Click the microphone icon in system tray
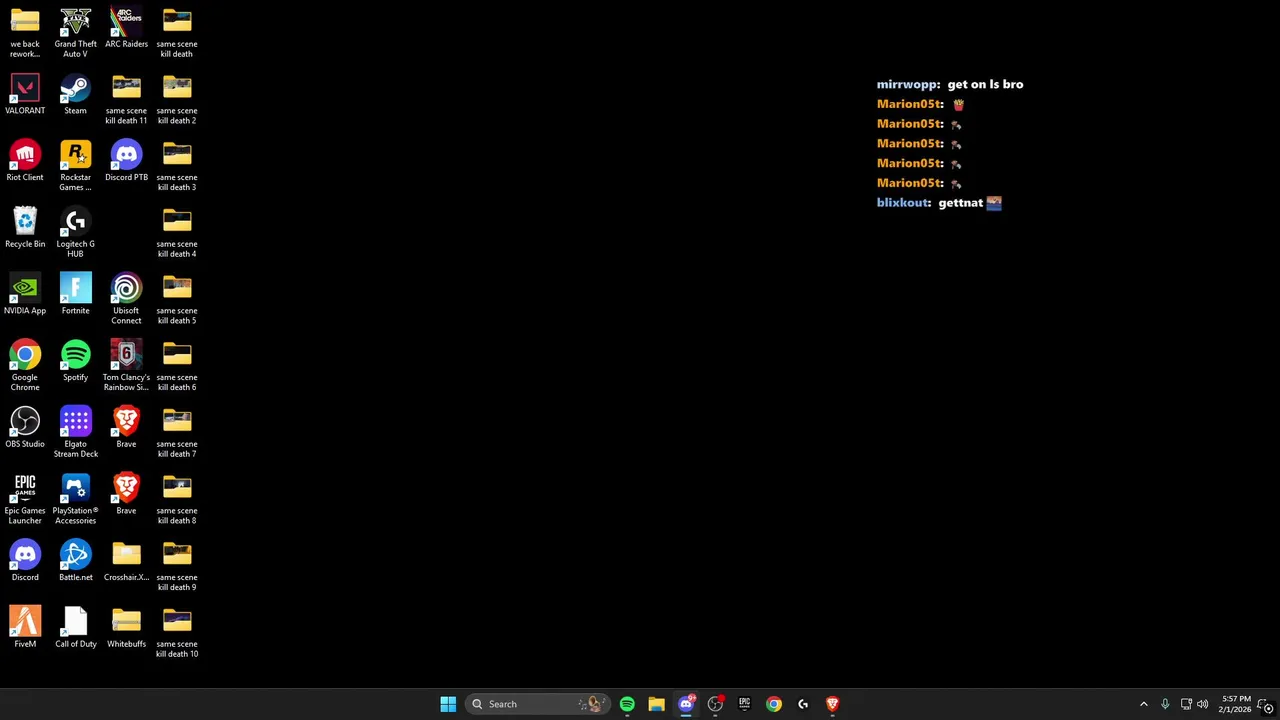The image size is (1280, 720). pyautogui.click(x=1165, y=704)
